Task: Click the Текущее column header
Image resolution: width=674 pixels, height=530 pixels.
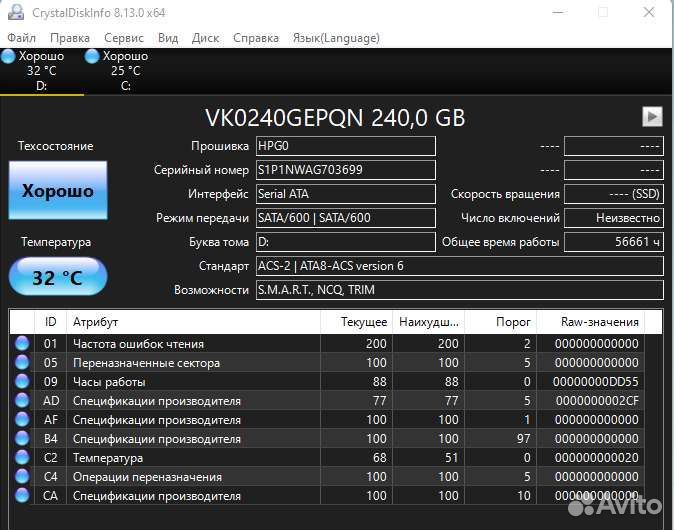Action: [357, 322]
